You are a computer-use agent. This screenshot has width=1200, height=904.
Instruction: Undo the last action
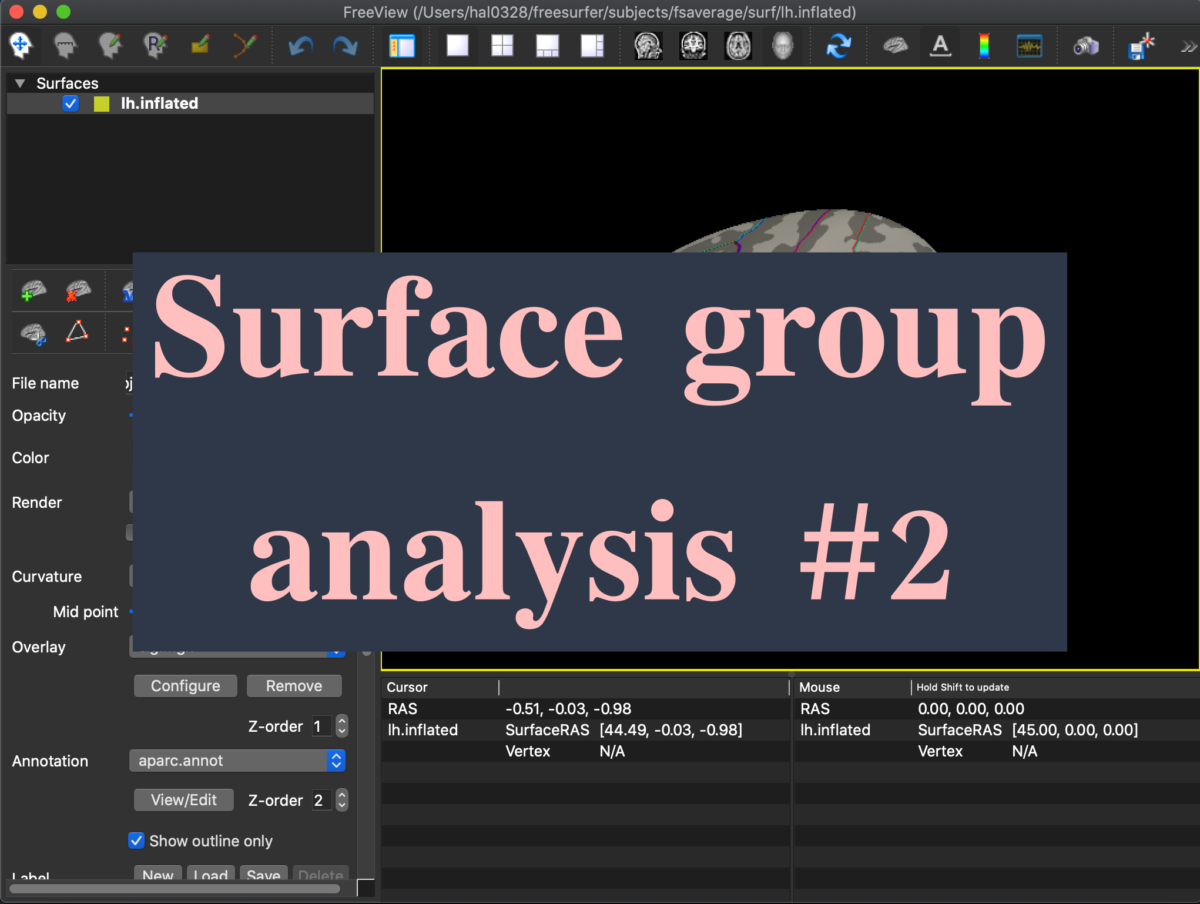coord(300,45)
